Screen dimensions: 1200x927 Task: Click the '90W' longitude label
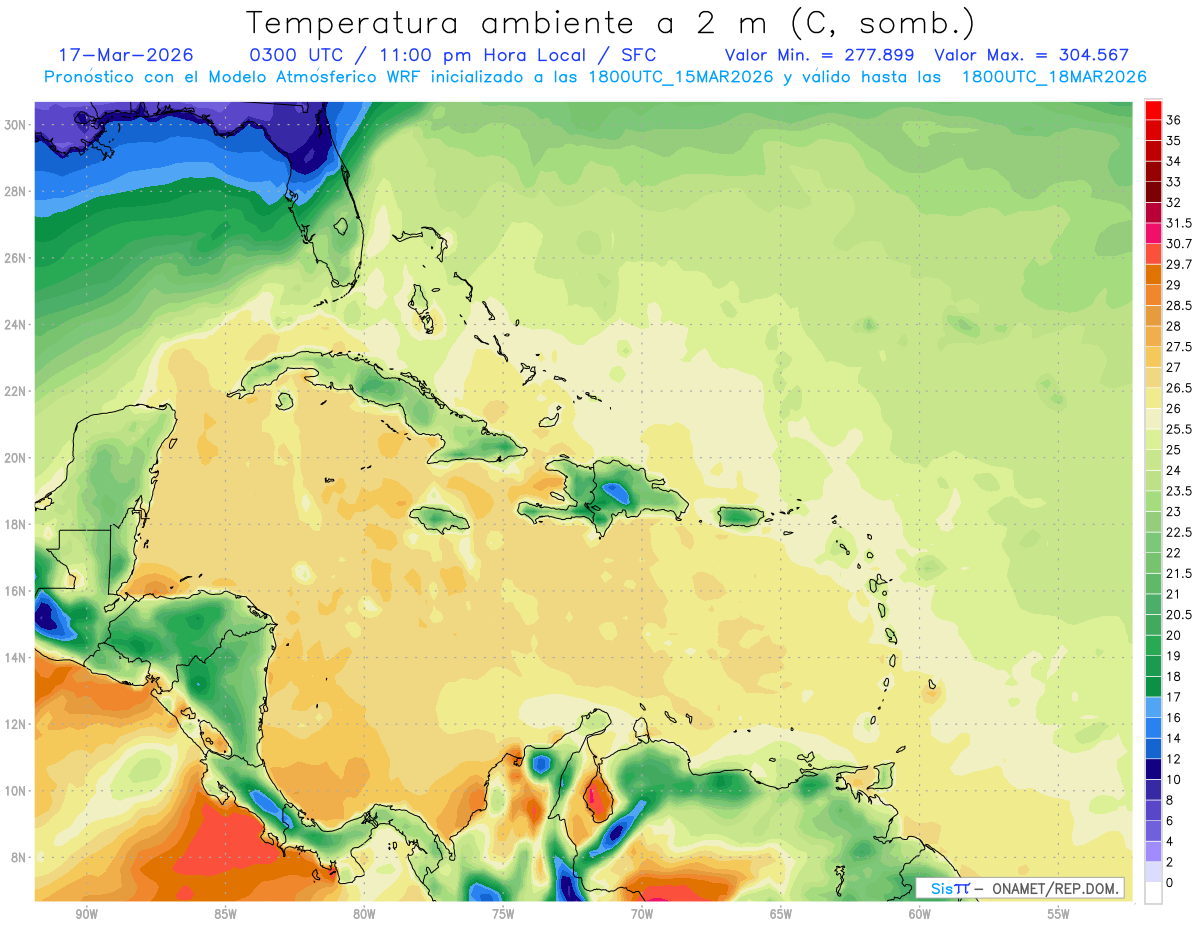click(86, 914)
